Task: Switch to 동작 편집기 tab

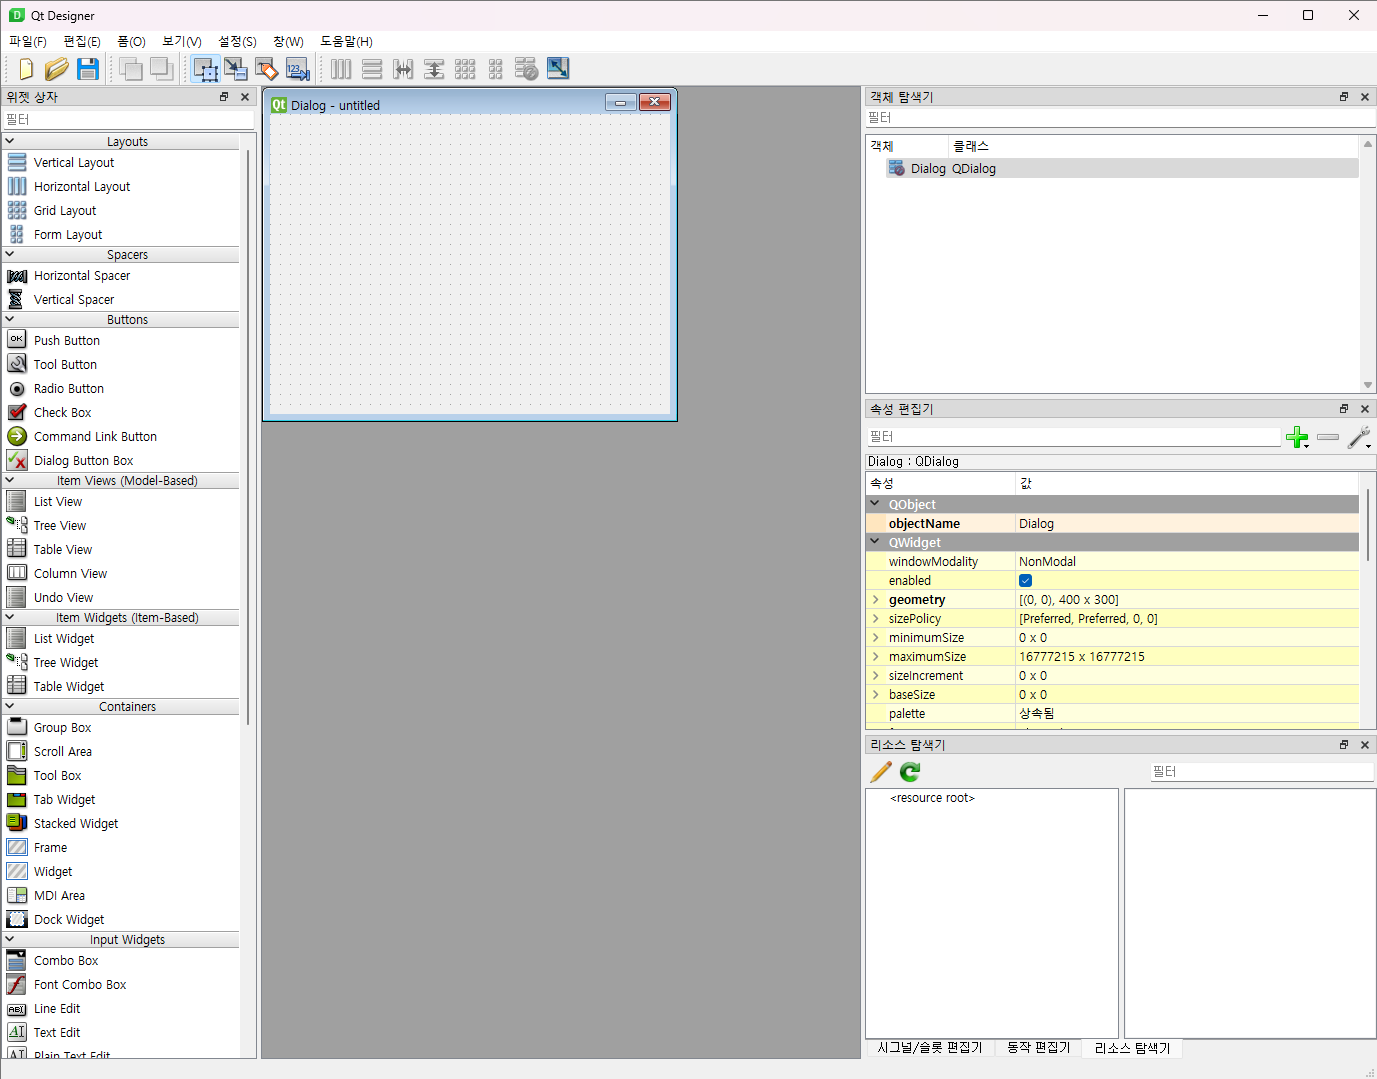Action: click(1038, 1048)
